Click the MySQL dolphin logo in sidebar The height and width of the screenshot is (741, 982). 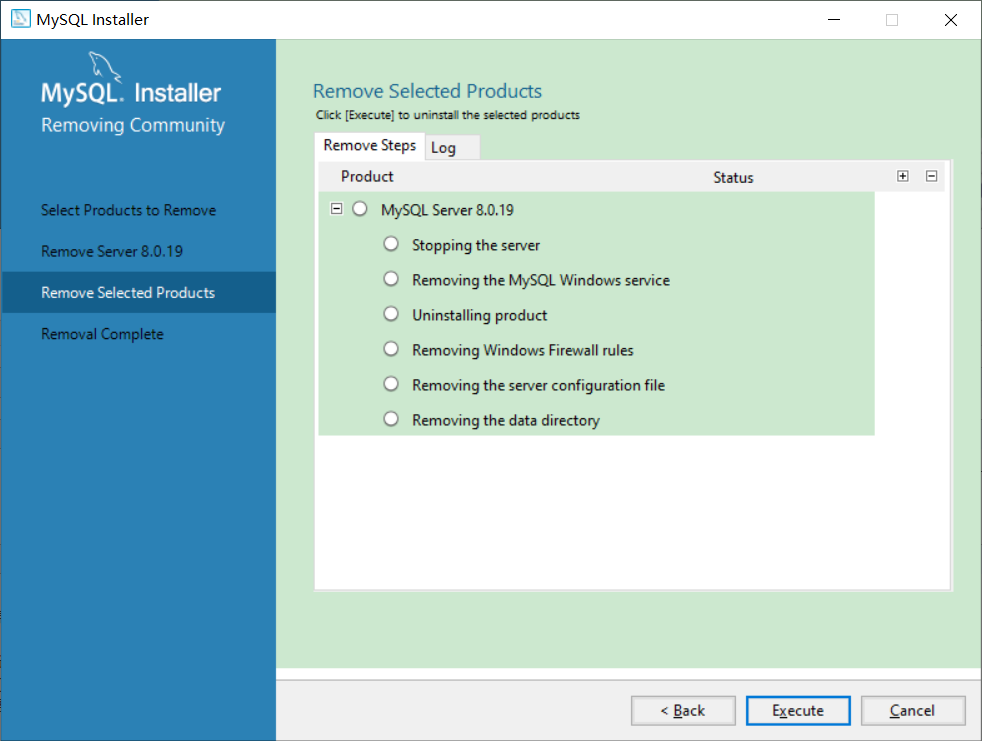pos(104,66)
